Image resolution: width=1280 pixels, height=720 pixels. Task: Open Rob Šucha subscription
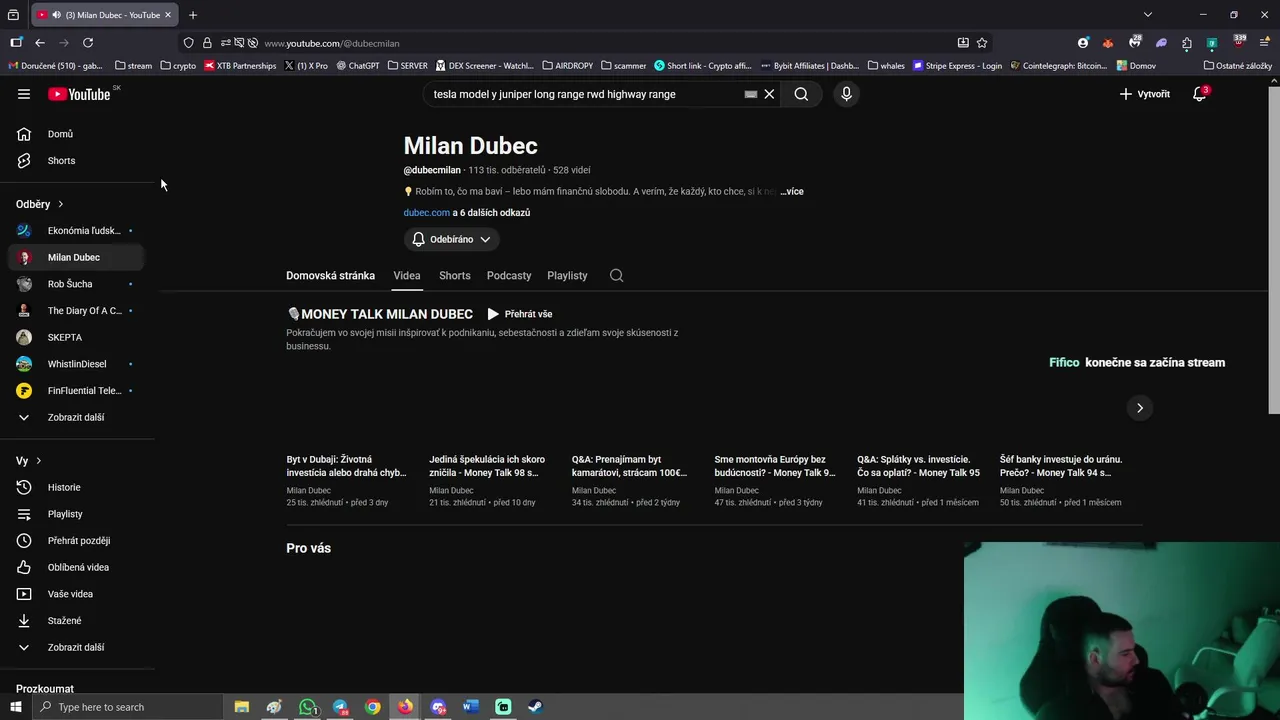[78, 284]
